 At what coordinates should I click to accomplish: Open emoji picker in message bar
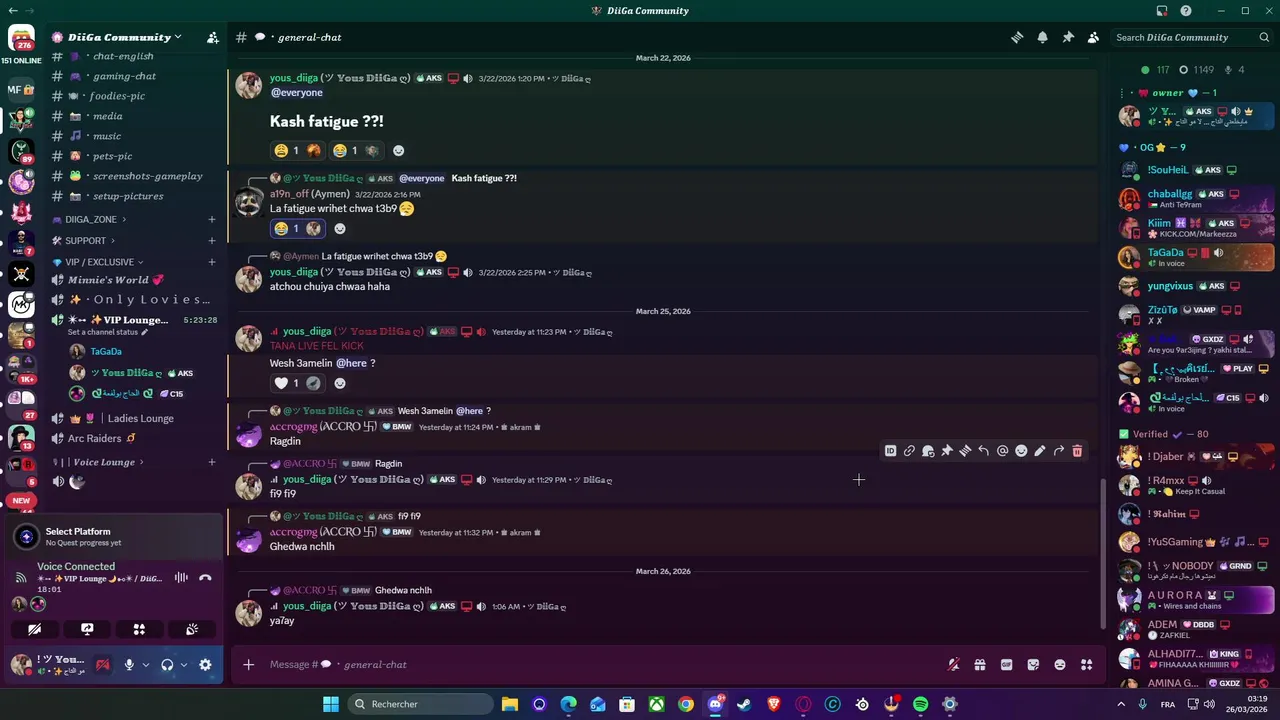pos(1060,664)
